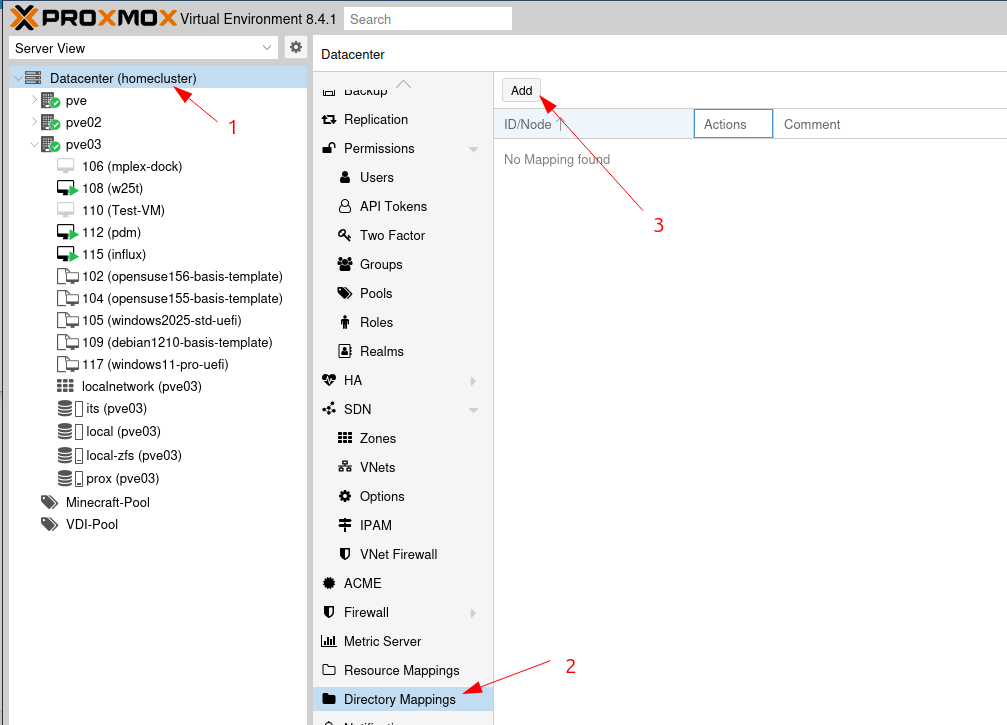Click the pve node icon
The width and height of the screenshot is (1007, 725).
pos(50,100)
